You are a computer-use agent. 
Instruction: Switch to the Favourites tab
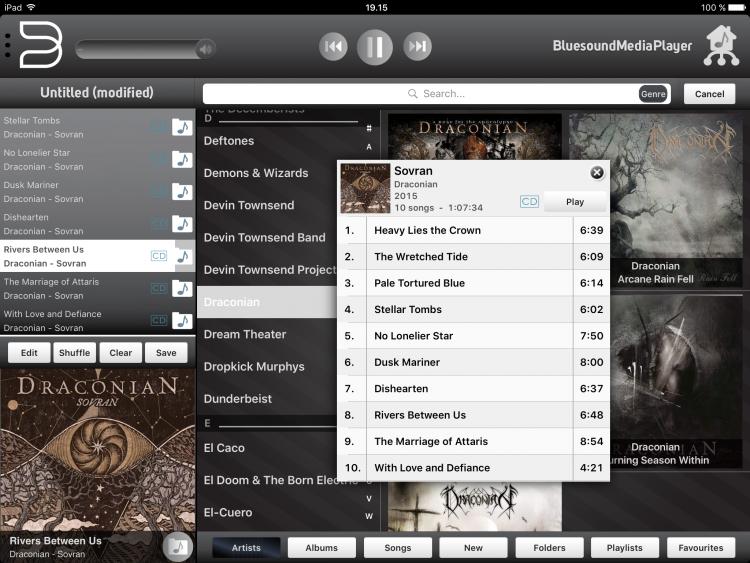point(701,548)
